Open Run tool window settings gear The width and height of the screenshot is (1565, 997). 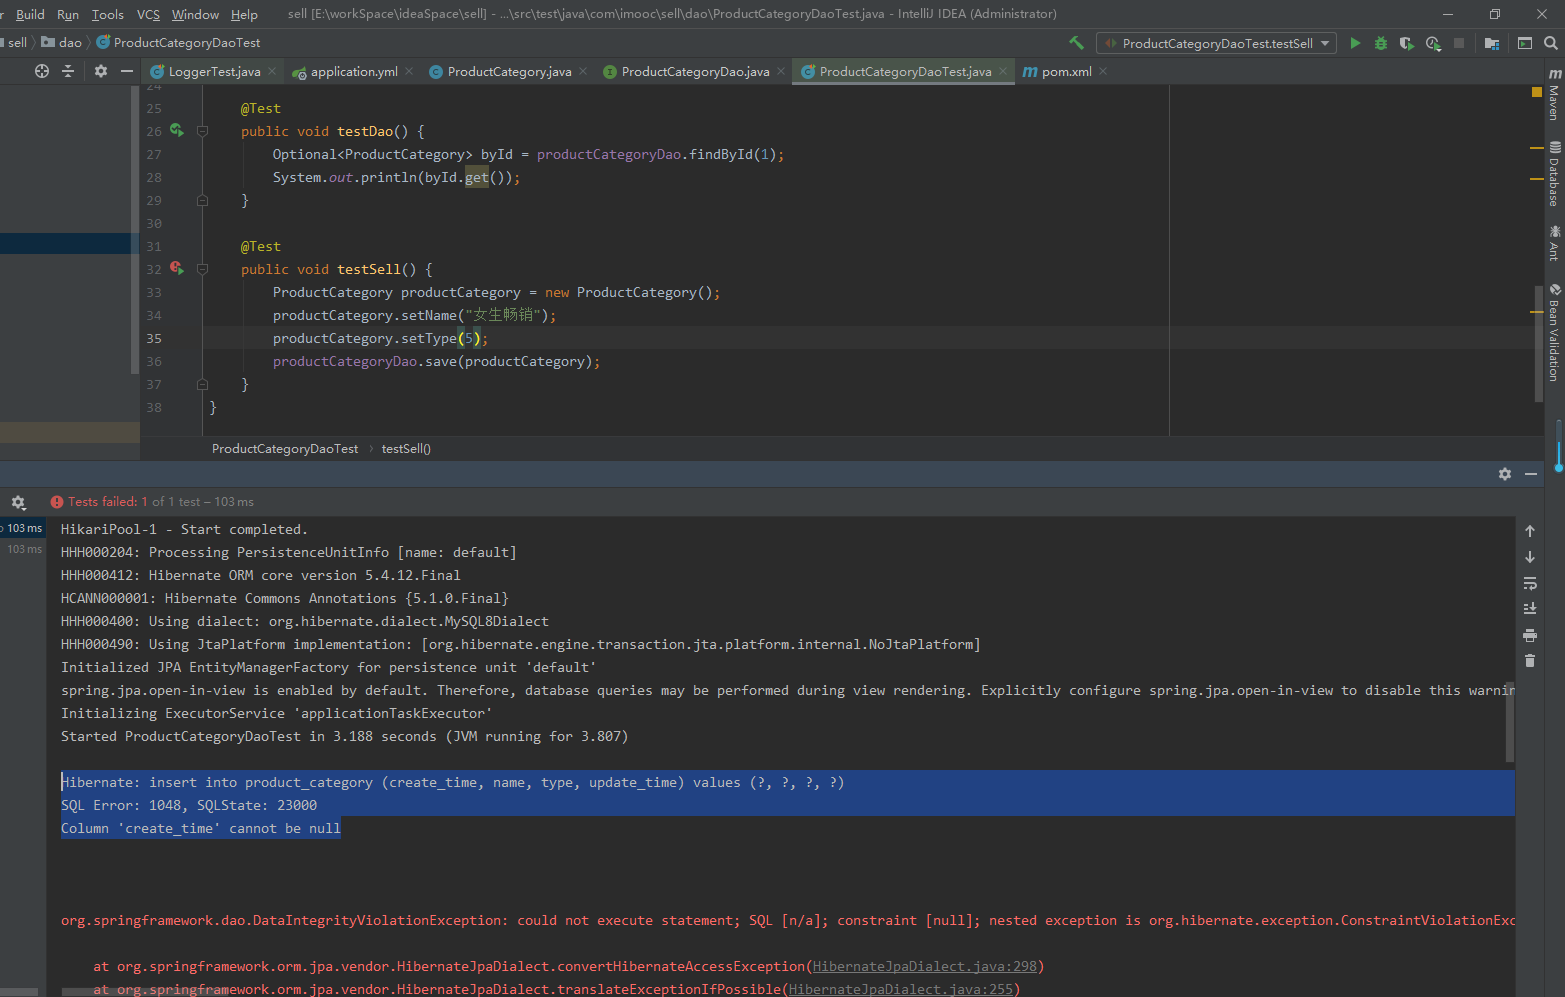click(x=1505, y=474)
